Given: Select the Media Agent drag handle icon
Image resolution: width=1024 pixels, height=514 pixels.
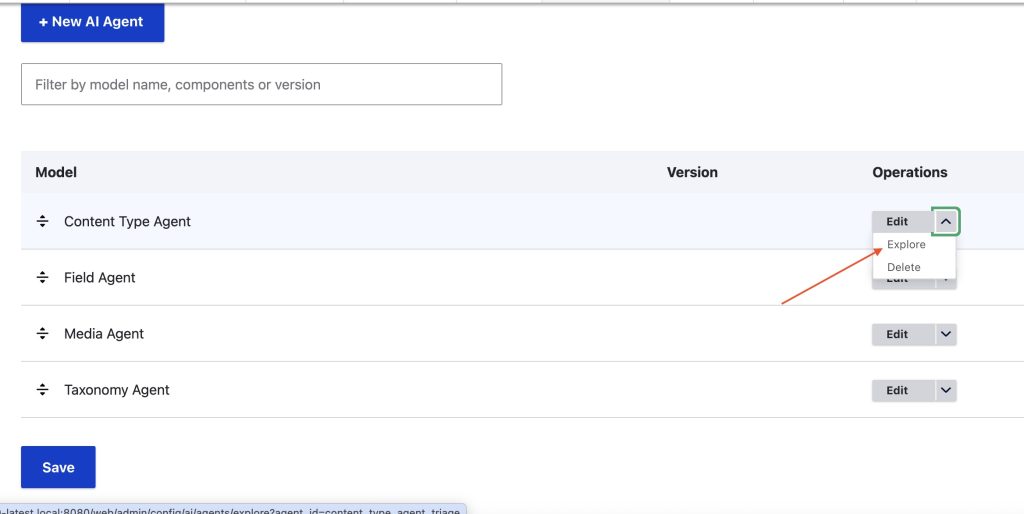Looking at the screenshot, I should point(42,334).
